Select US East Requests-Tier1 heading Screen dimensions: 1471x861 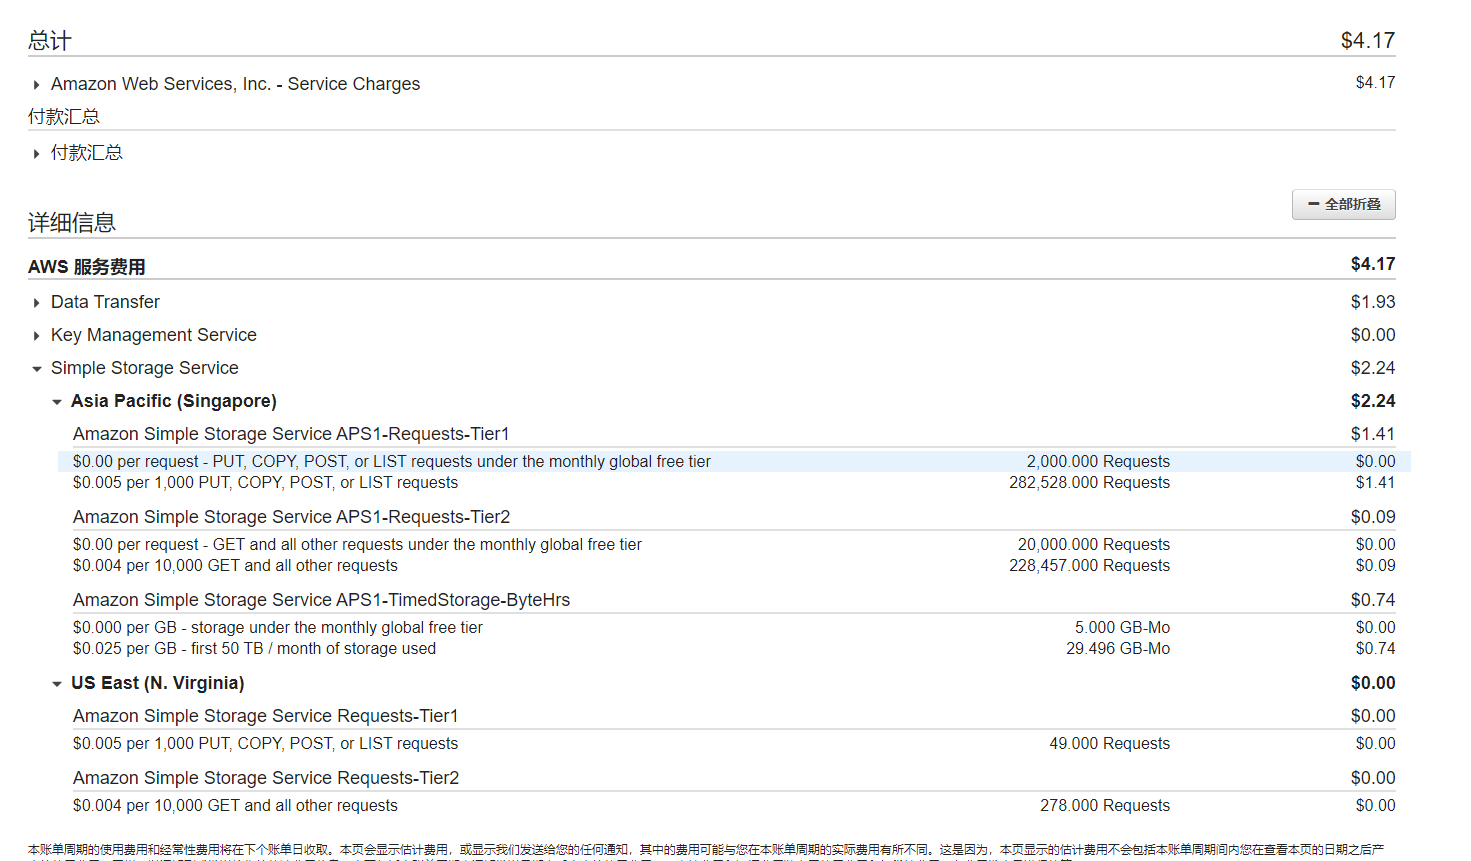pos(266,716)
